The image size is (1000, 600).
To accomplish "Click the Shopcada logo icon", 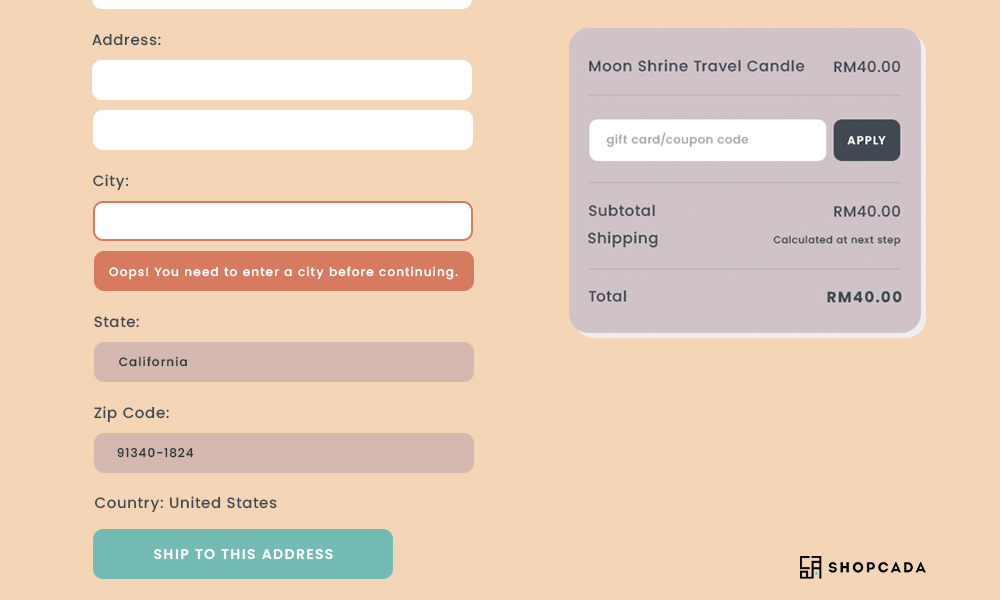I will (811, 567).
